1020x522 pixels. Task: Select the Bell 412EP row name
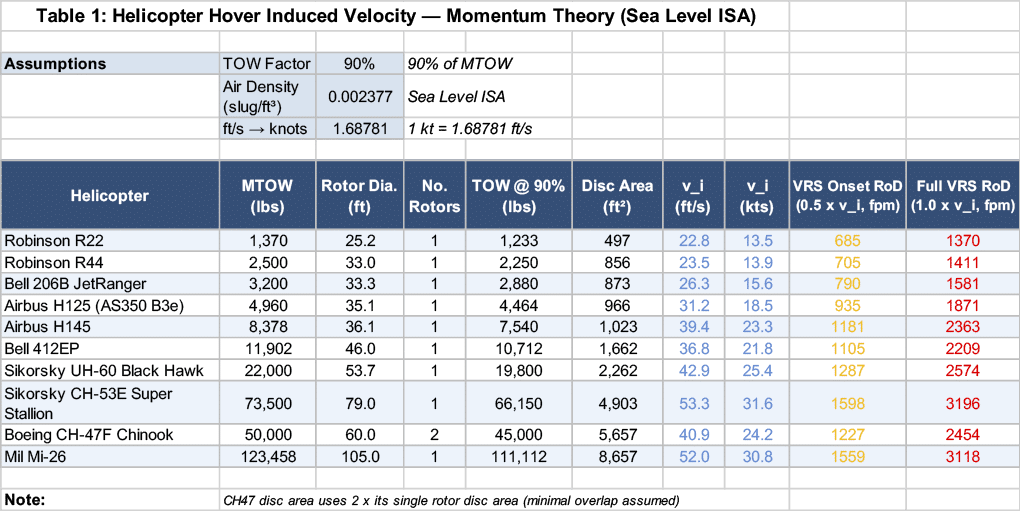pyautogui.click(x=111, y=348)
